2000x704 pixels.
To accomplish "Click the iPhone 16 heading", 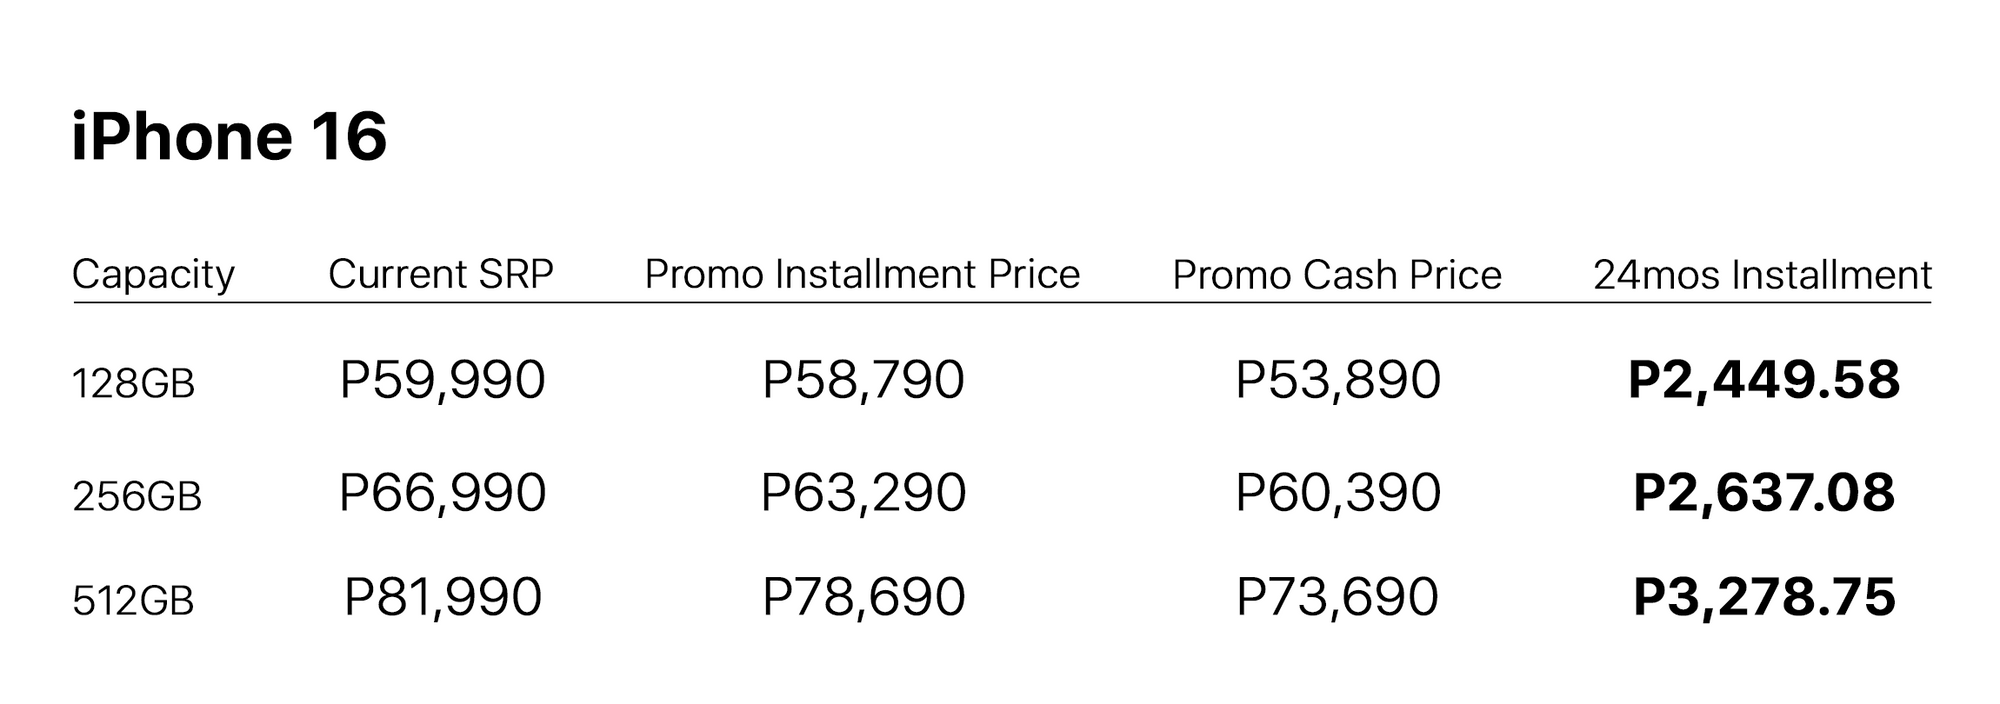I will 229,137.
